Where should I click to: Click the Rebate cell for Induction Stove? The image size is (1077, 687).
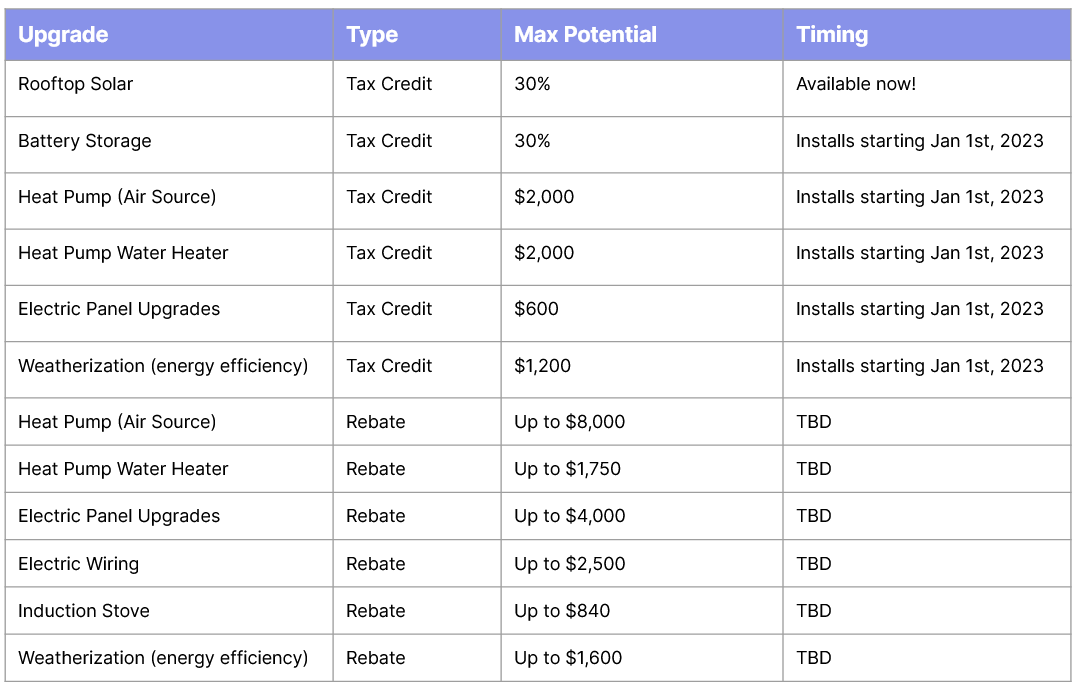coord(376,611)
